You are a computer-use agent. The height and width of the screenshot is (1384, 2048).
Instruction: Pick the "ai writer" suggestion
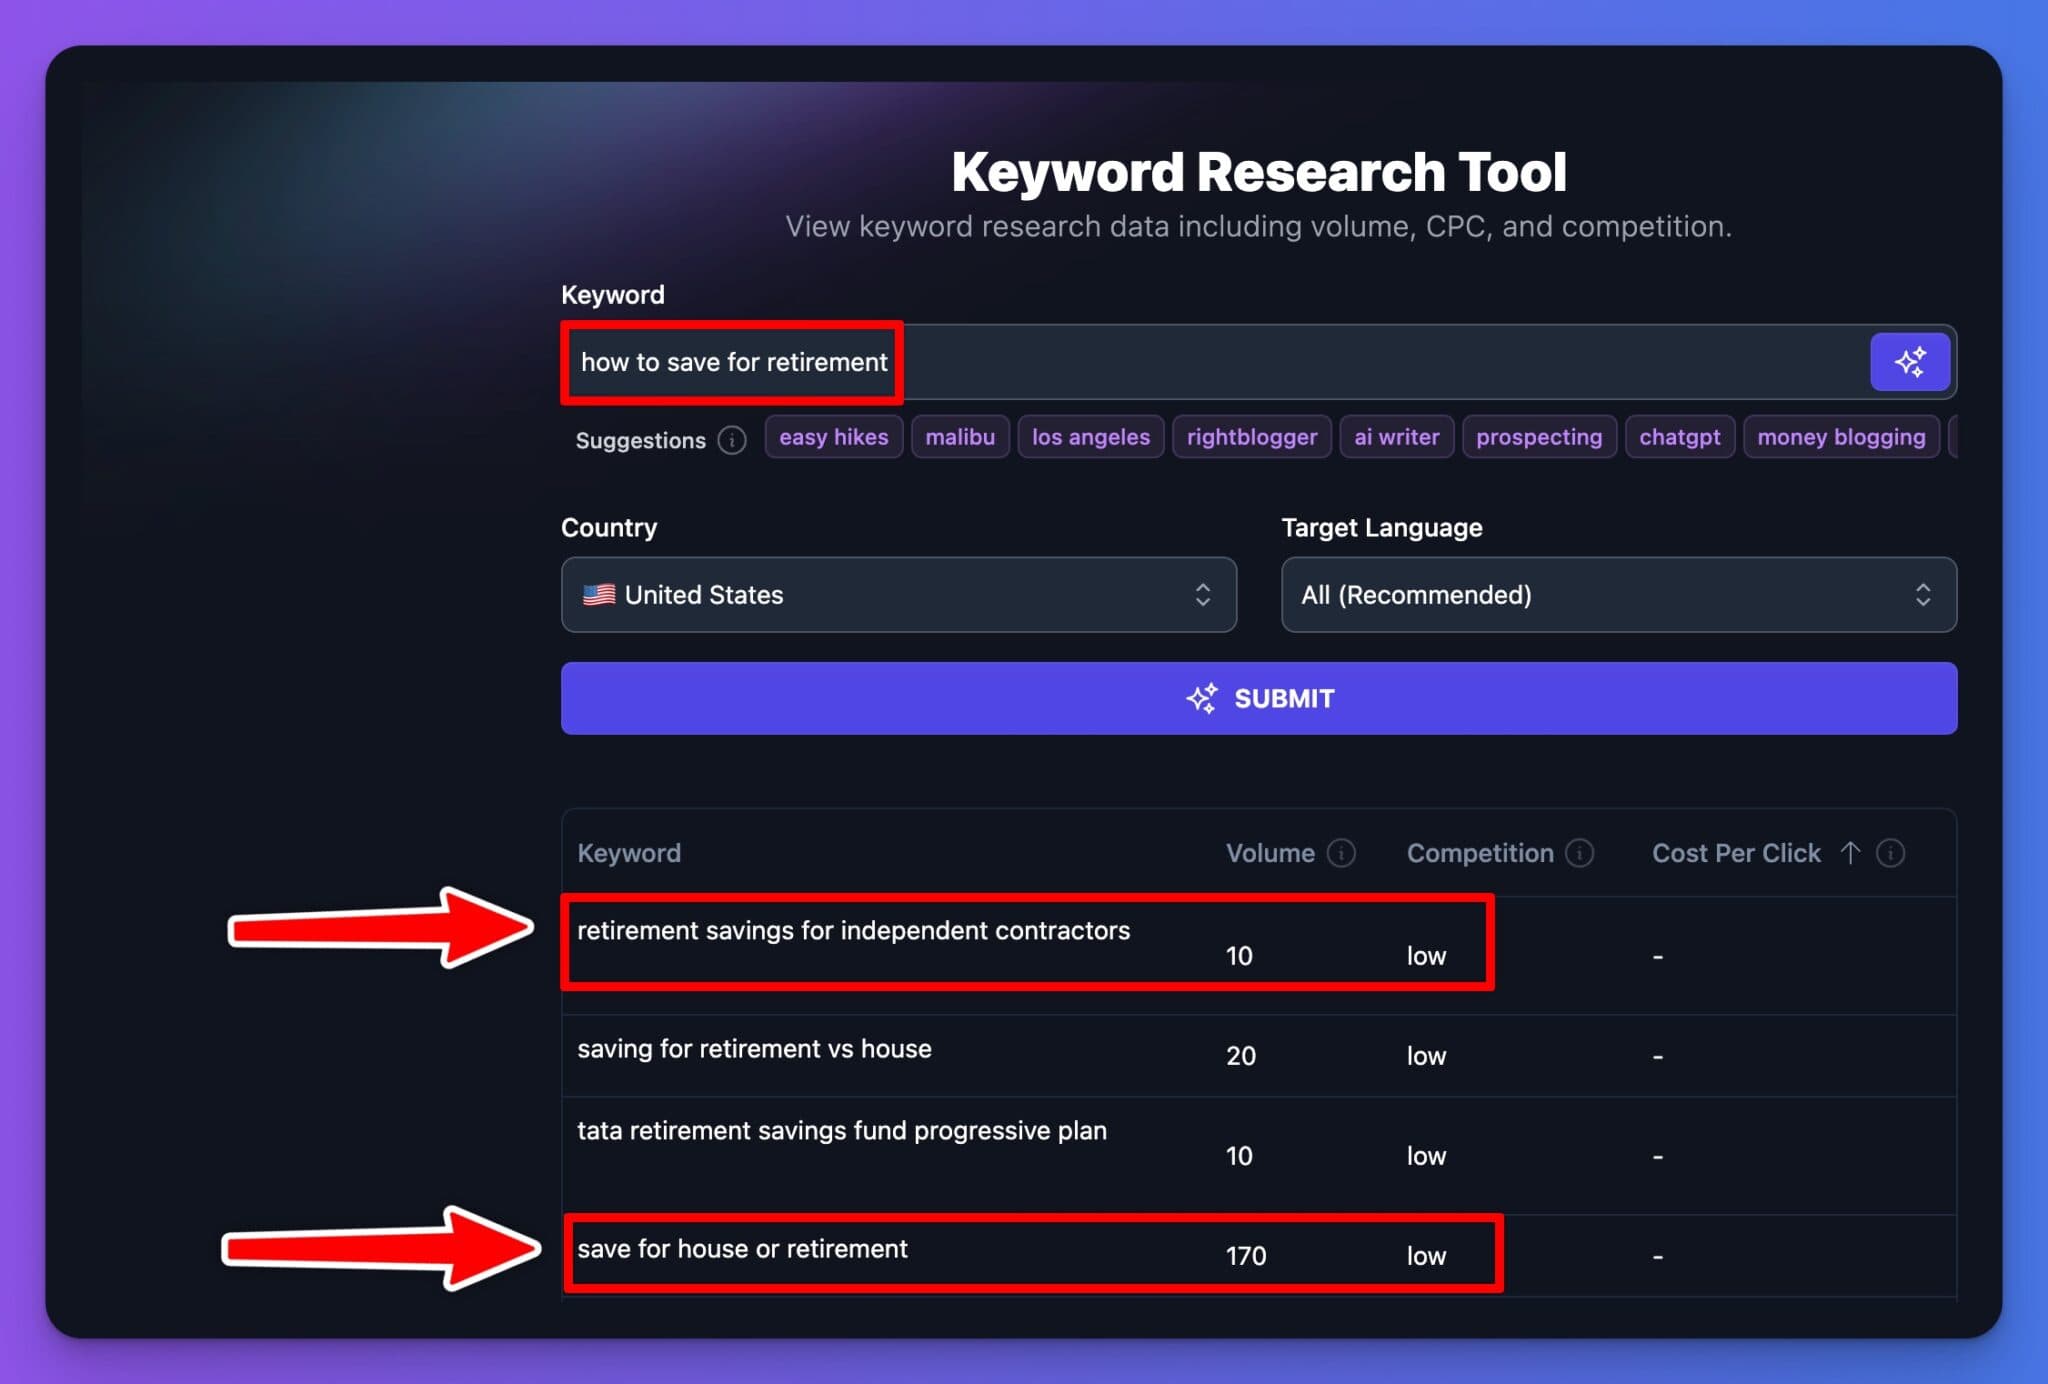pos(1396,437)
